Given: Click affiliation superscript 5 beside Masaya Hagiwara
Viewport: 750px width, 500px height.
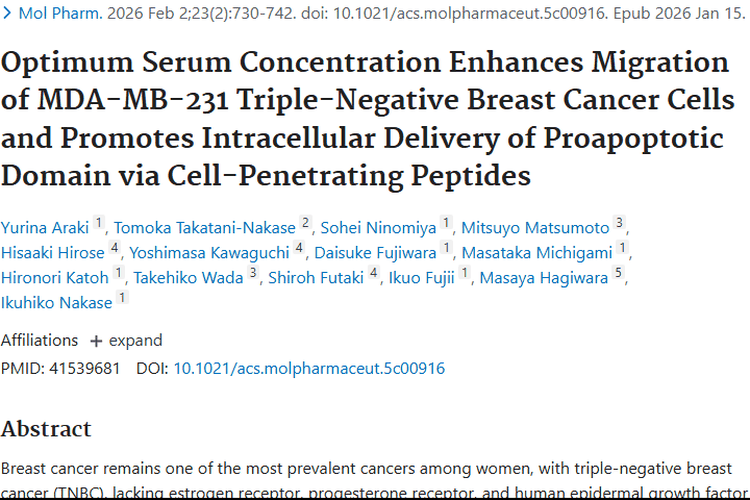Looking at the screenshot, I should pos(620,273).
